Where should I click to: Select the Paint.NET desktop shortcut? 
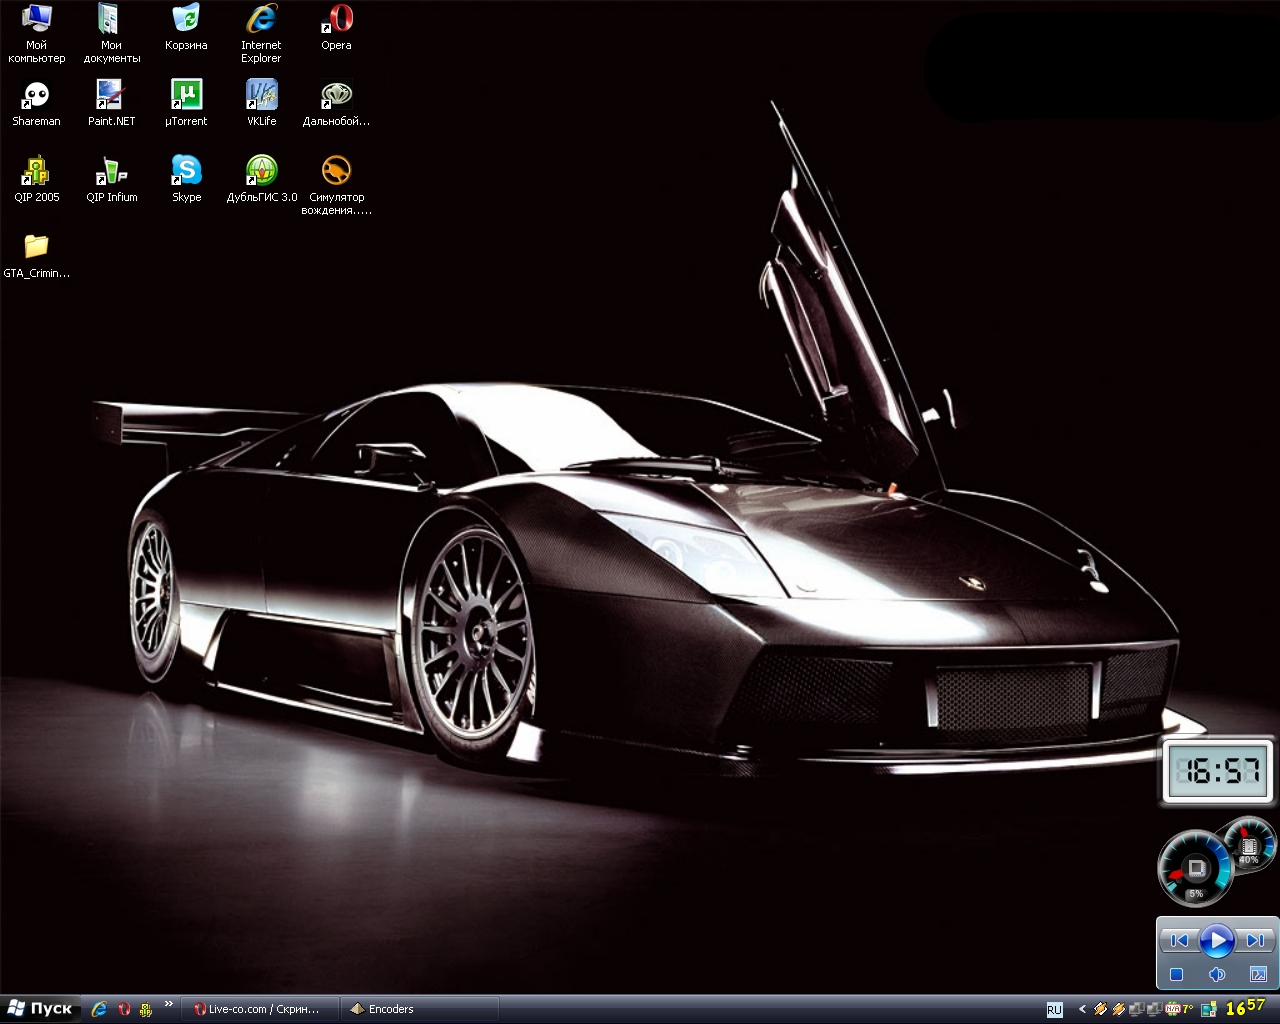[111, 96]
